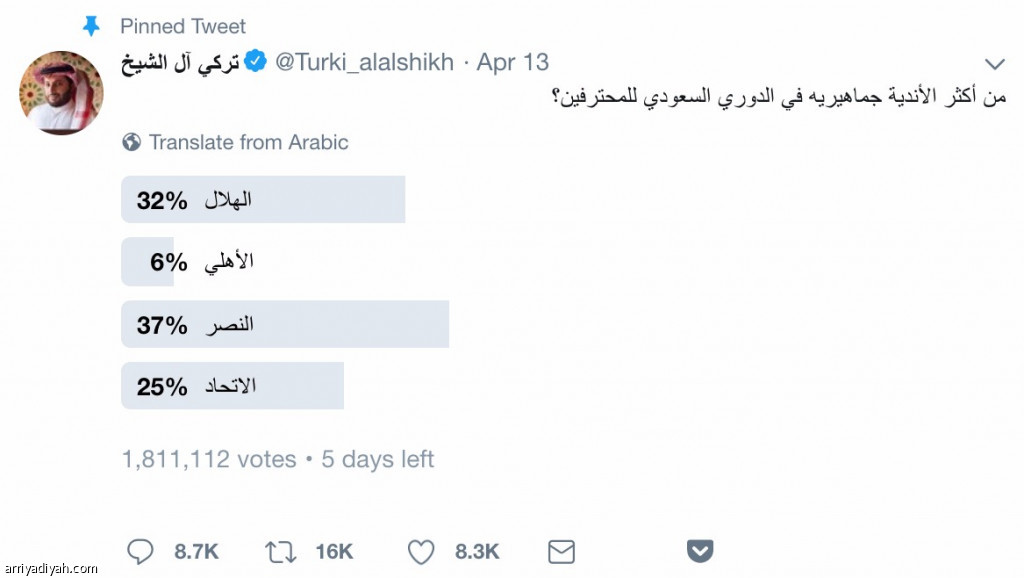
Task: Select the 32% poll result bar
Action: pyautogui.click(x=263, y=200)
